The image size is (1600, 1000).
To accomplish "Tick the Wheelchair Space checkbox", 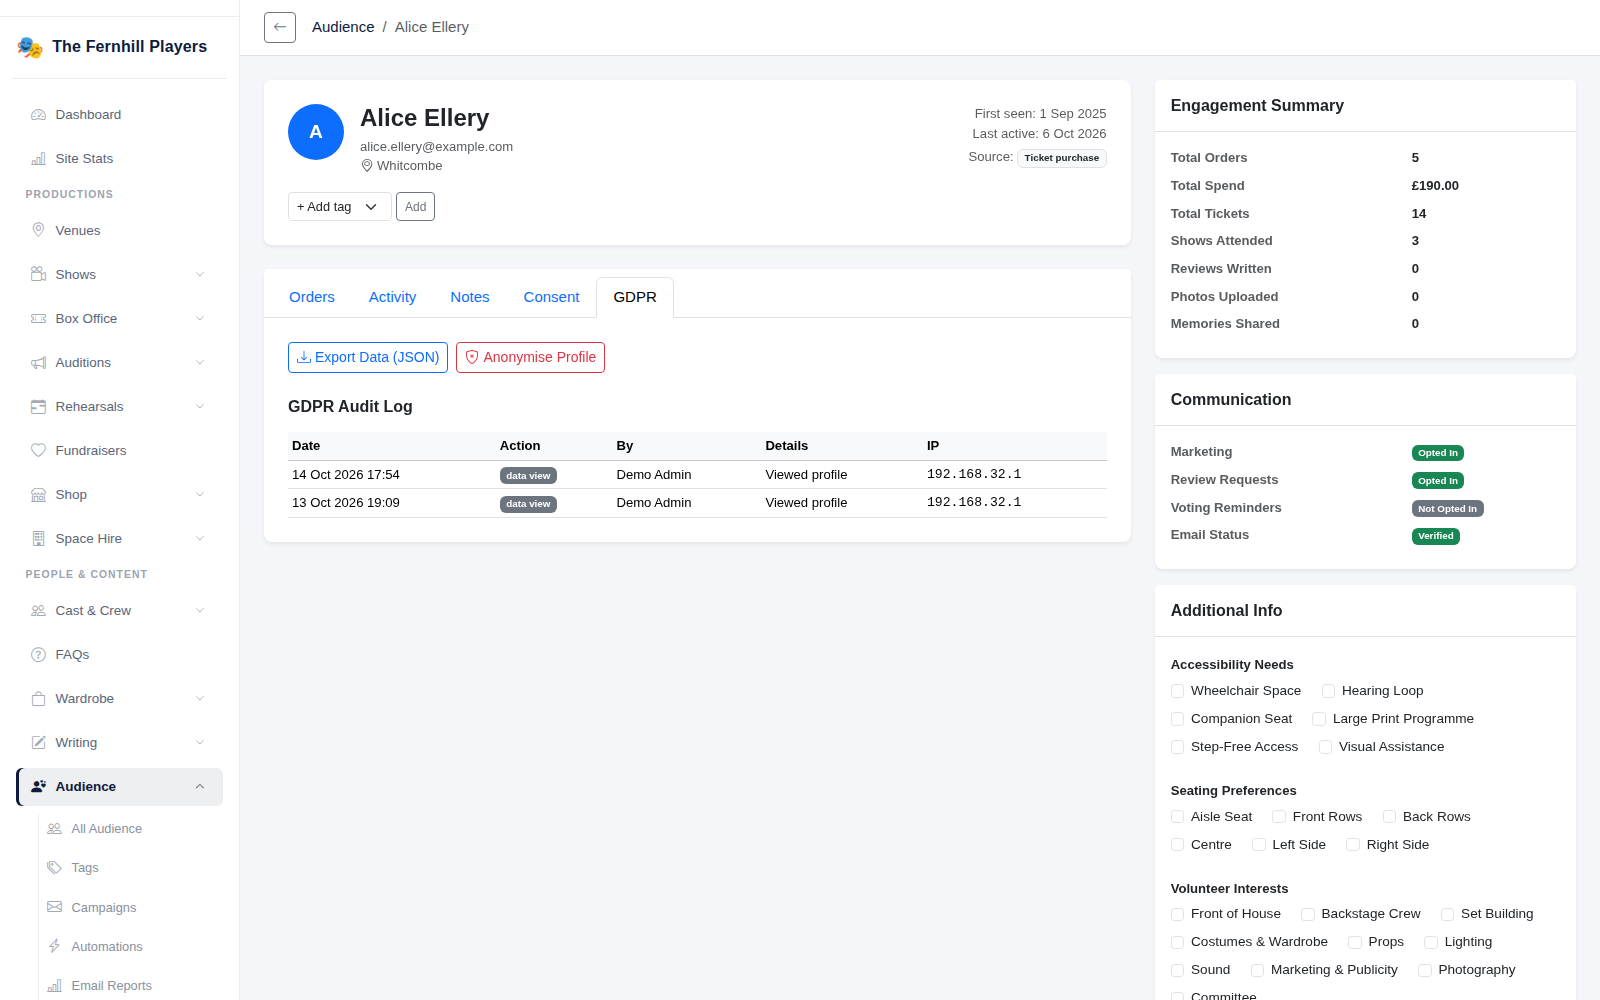I will tap(1177, 691).
